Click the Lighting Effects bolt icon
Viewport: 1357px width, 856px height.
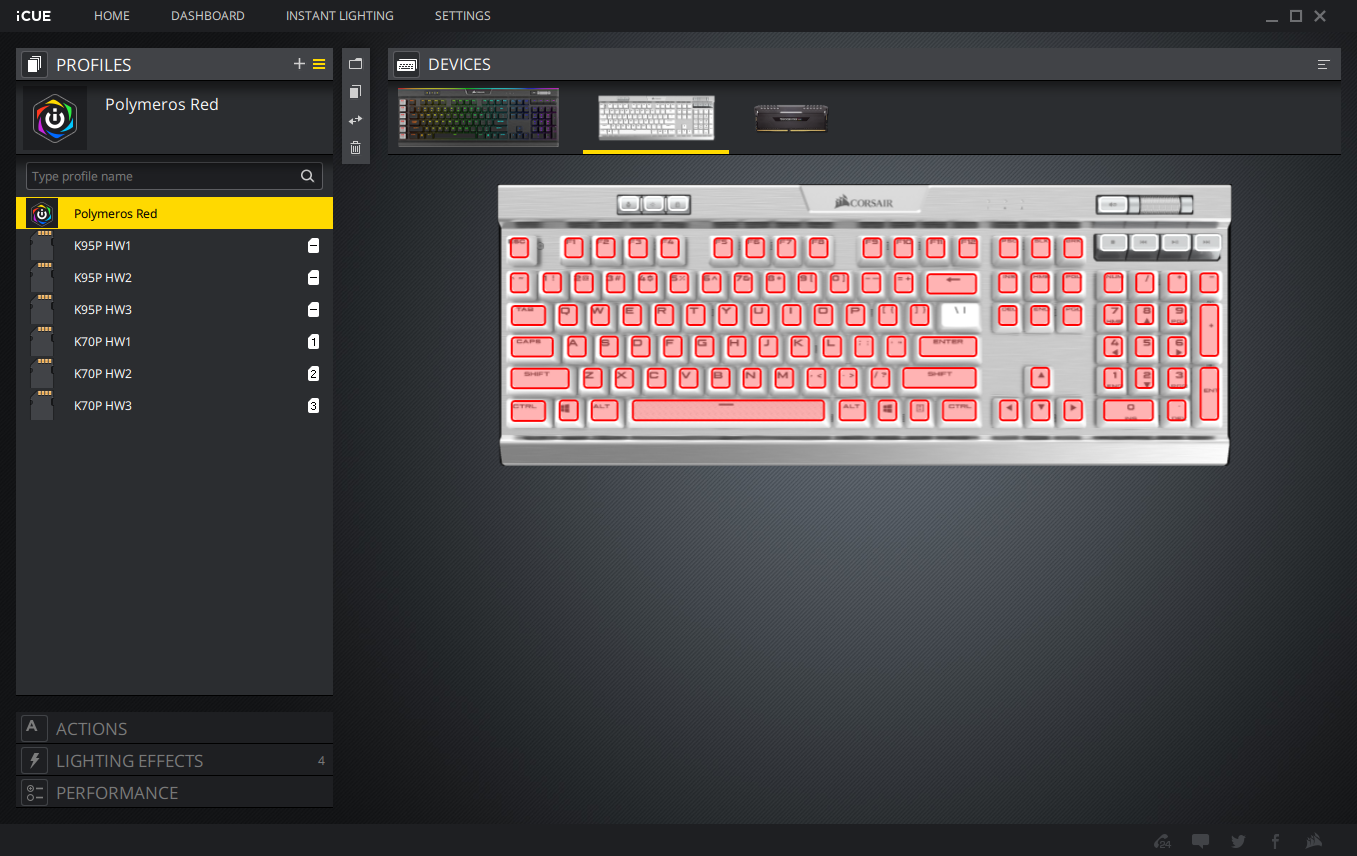pos(34,760)
